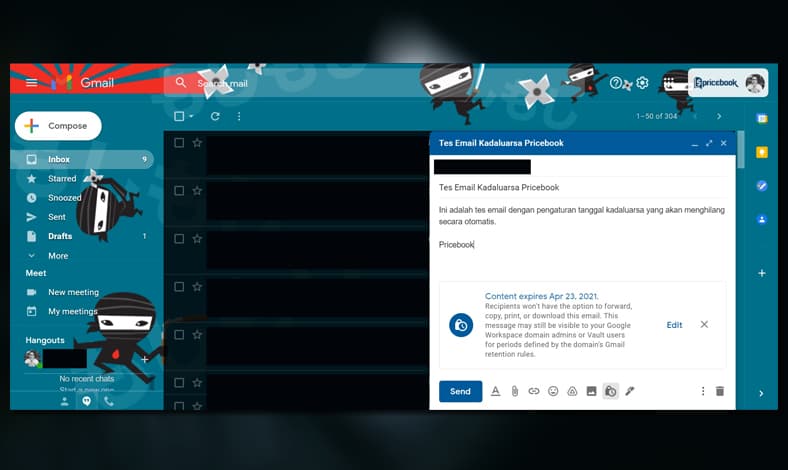The height and width of the screenshot is (470, 788).
Task: Select the third email row checkbox
Action: (x=179, y=239)
